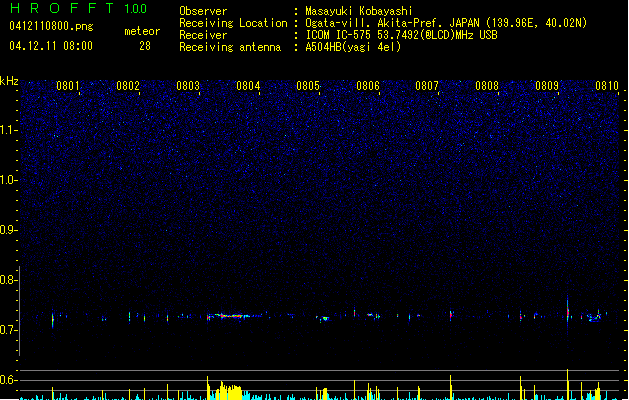629x400 pixels.
Task: Click observer name Masayuki Kobayashi
Action: click(359, 11)
